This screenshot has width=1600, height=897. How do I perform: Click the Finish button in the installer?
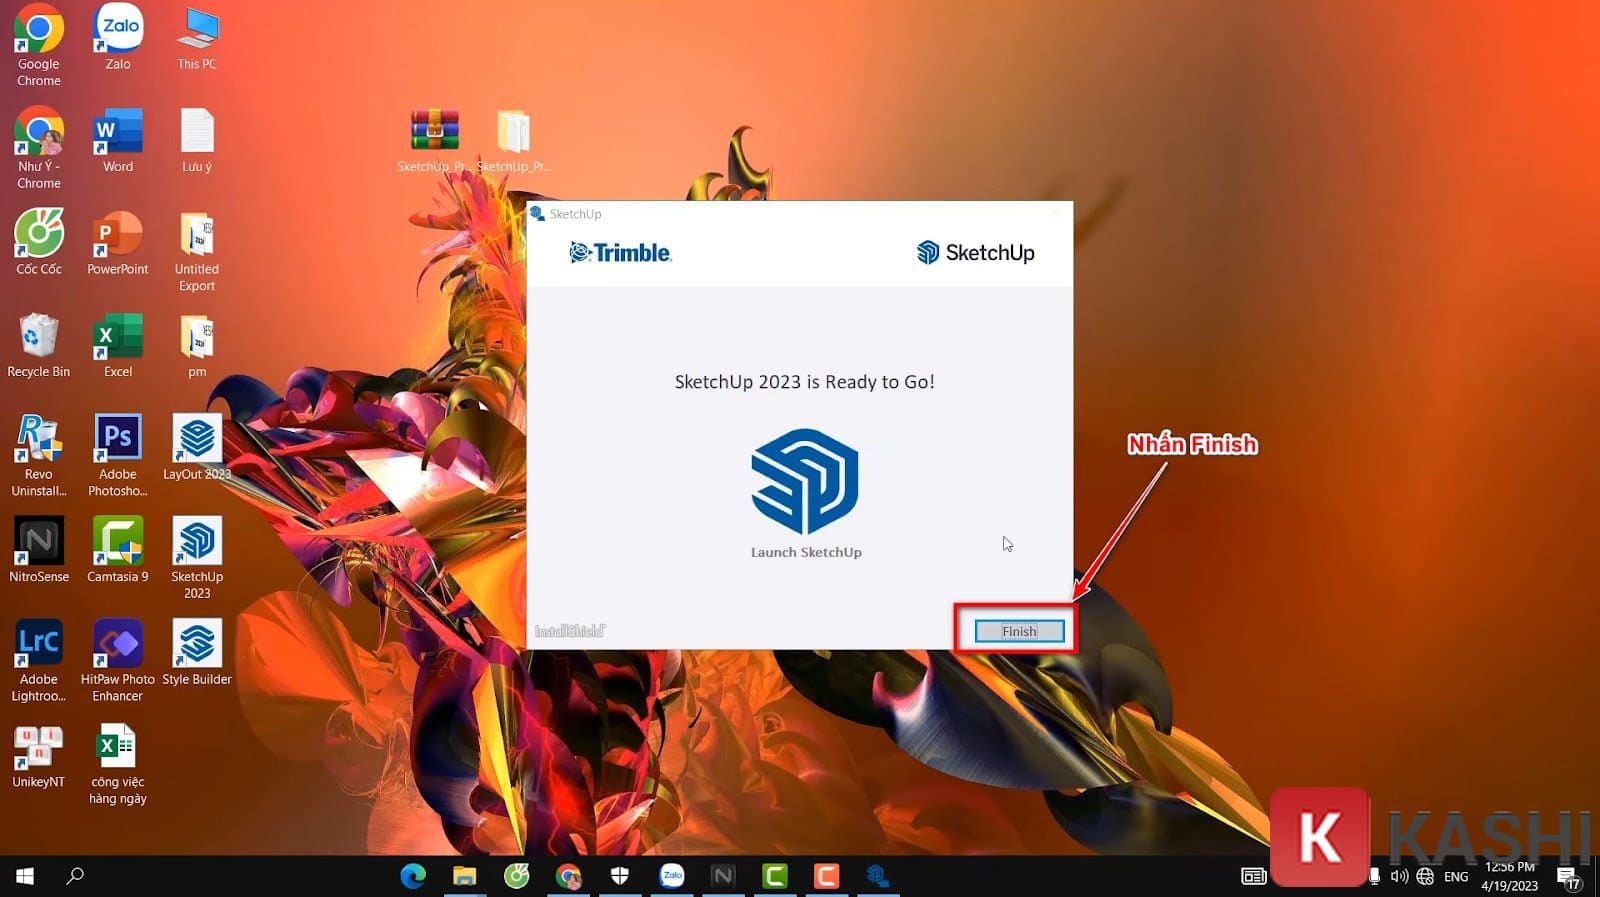[x=1019, y=631]
